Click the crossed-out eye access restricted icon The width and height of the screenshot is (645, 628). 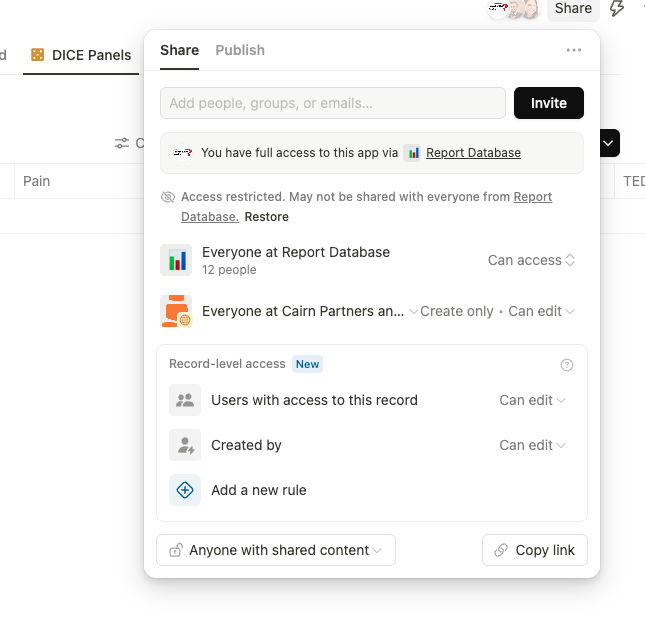(168, 197)
